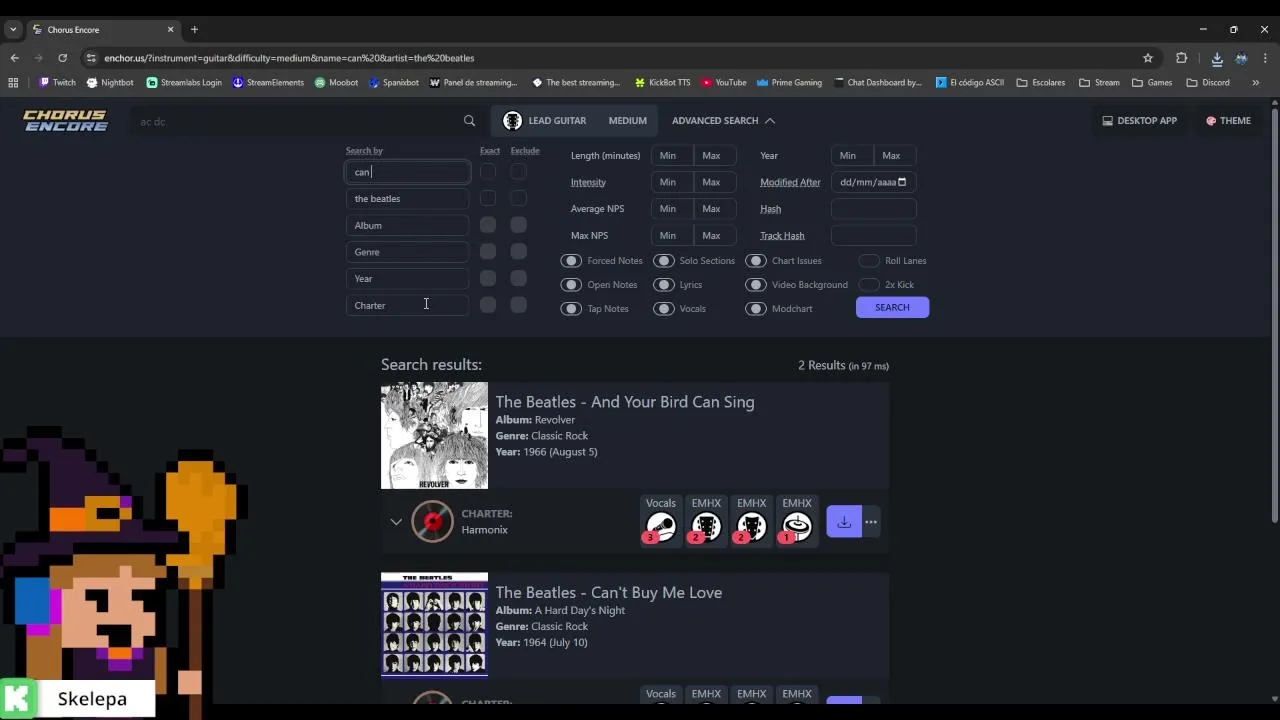
Task: Click Harmonix charter name
Action: pos(484,530)
